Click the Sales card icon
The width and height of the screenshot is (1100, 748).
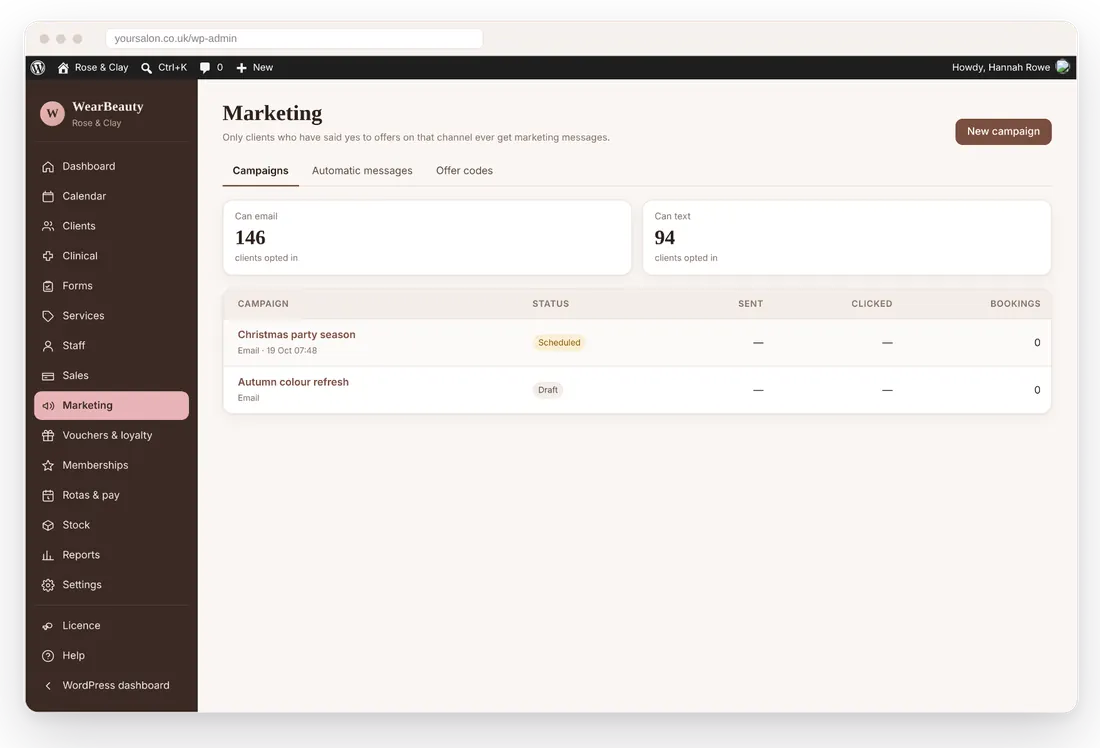(x=48, y=376)
